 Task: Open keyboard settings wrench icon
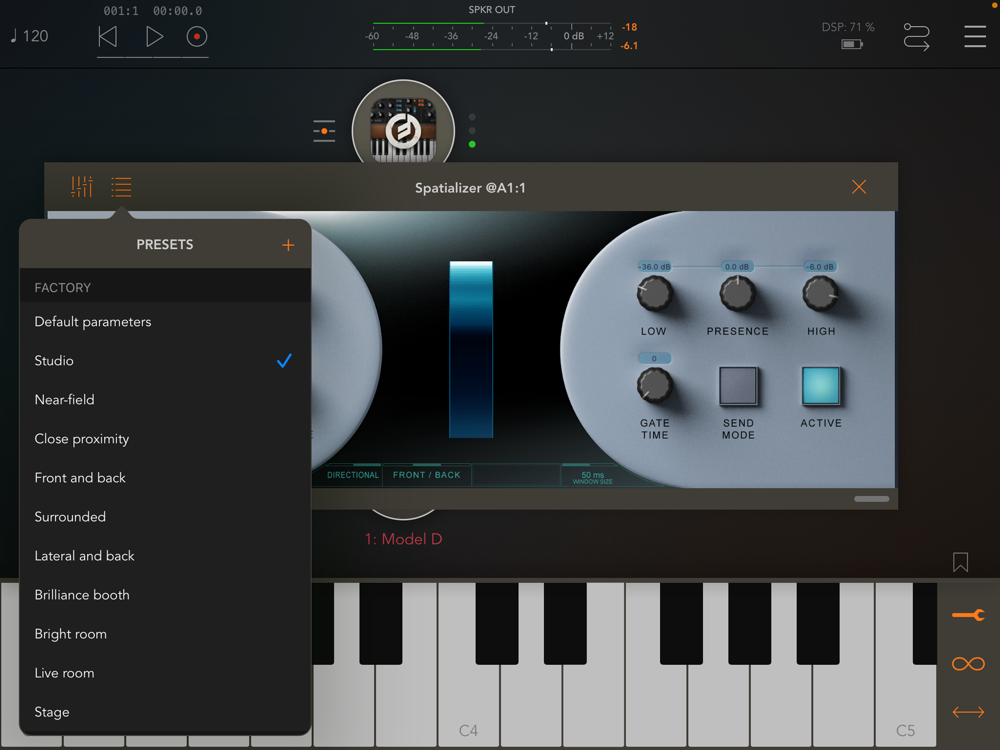968,615
